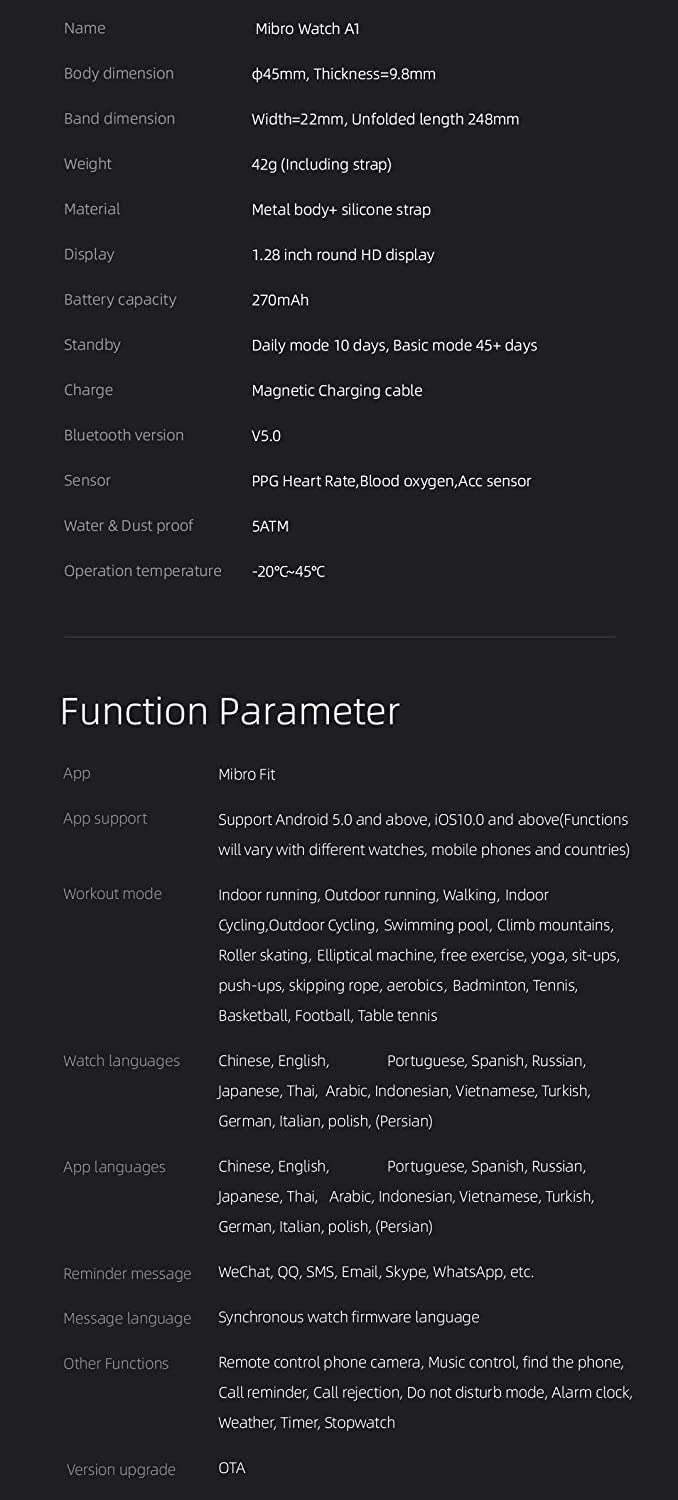
Task: Click the "5ATM" water proof rating
Action: tap(270, 526)
